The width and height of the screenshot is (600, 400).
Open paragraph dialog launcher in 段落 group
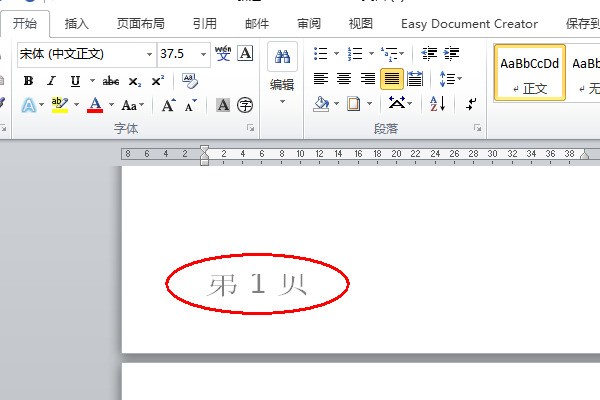point(477,128)
